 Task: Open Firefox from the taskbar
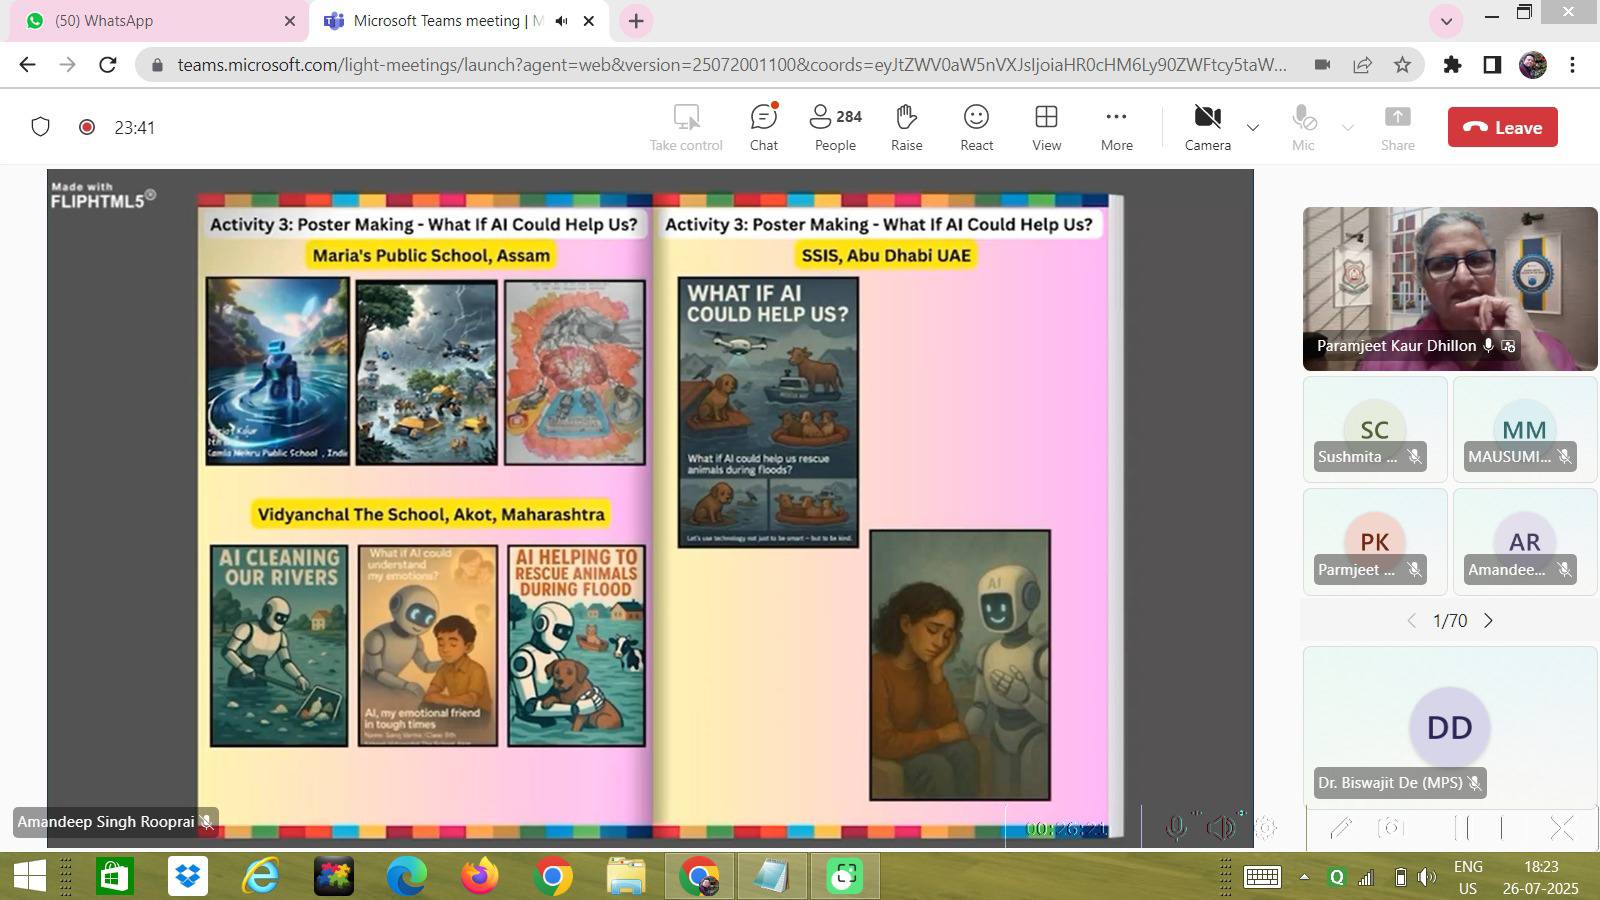(479, 877)
